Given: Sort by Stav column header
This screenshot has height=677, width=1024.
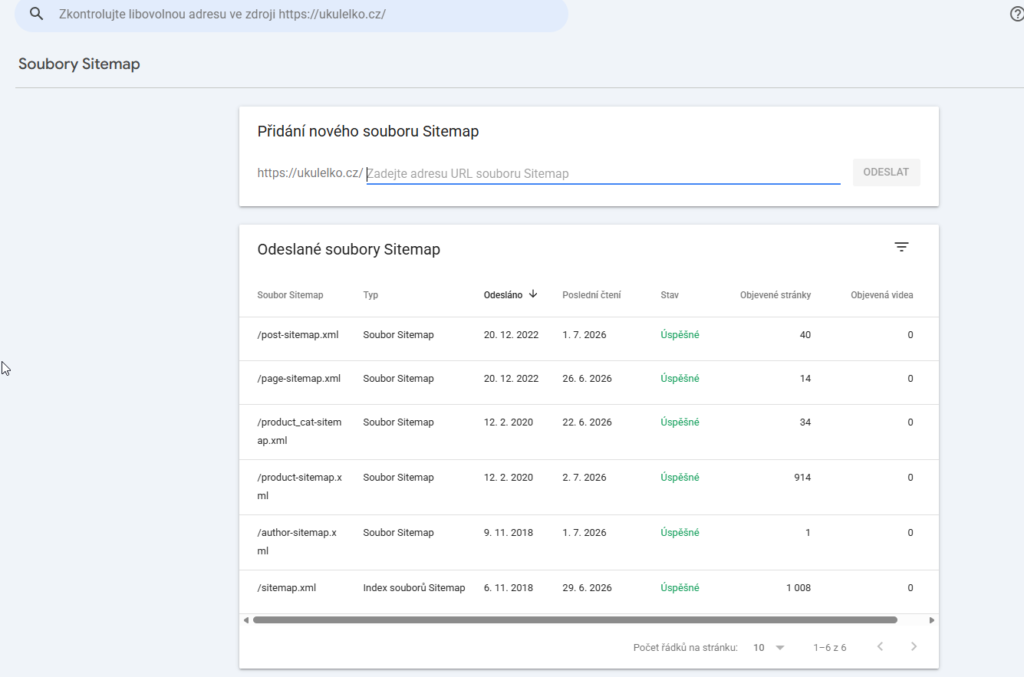Looking at the screenshot, I should (x=669, y=295).
